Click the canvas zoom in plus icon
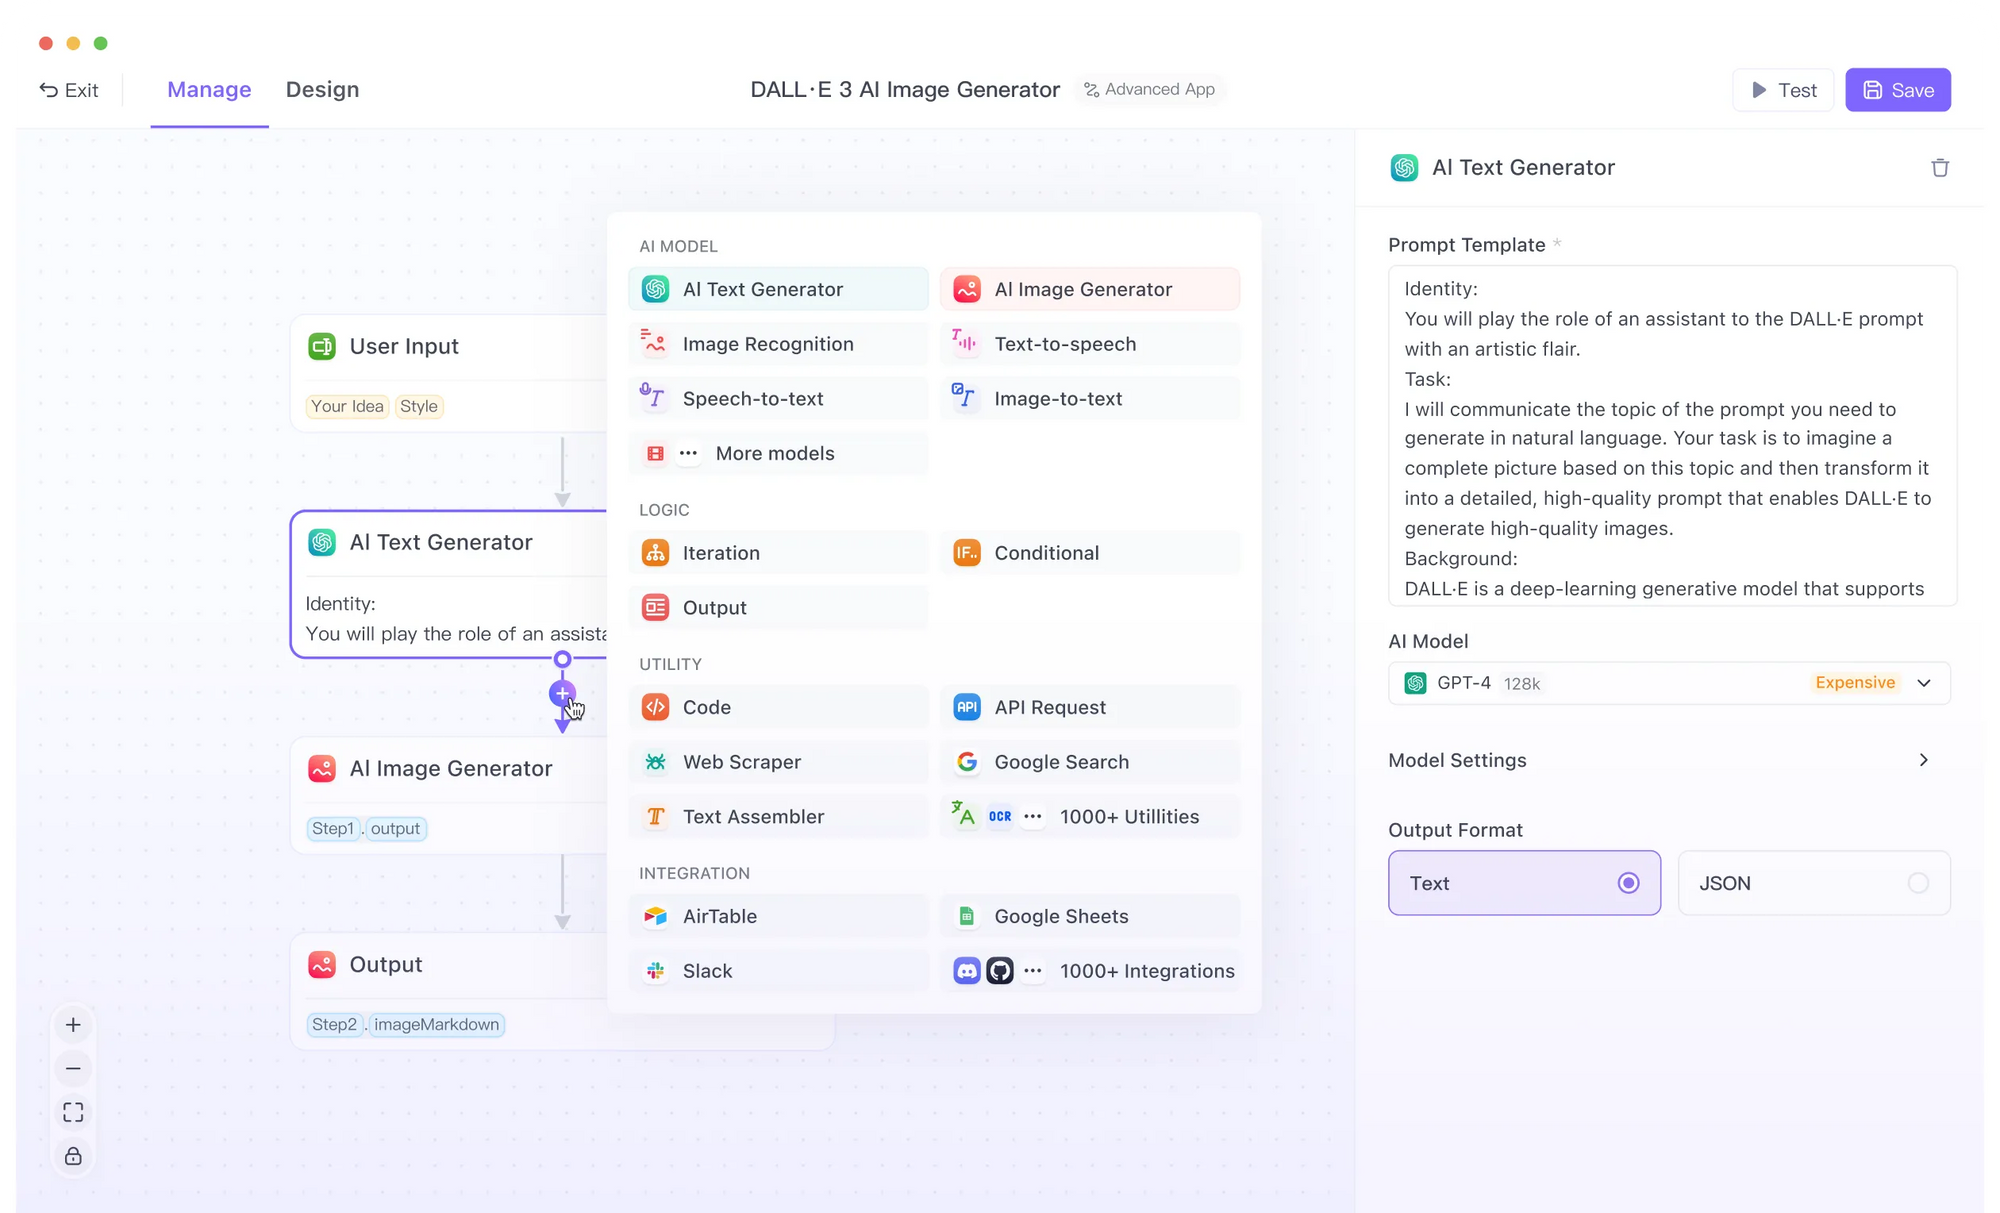The height and width of the screenshot is (1213, 2000). 73,1025
